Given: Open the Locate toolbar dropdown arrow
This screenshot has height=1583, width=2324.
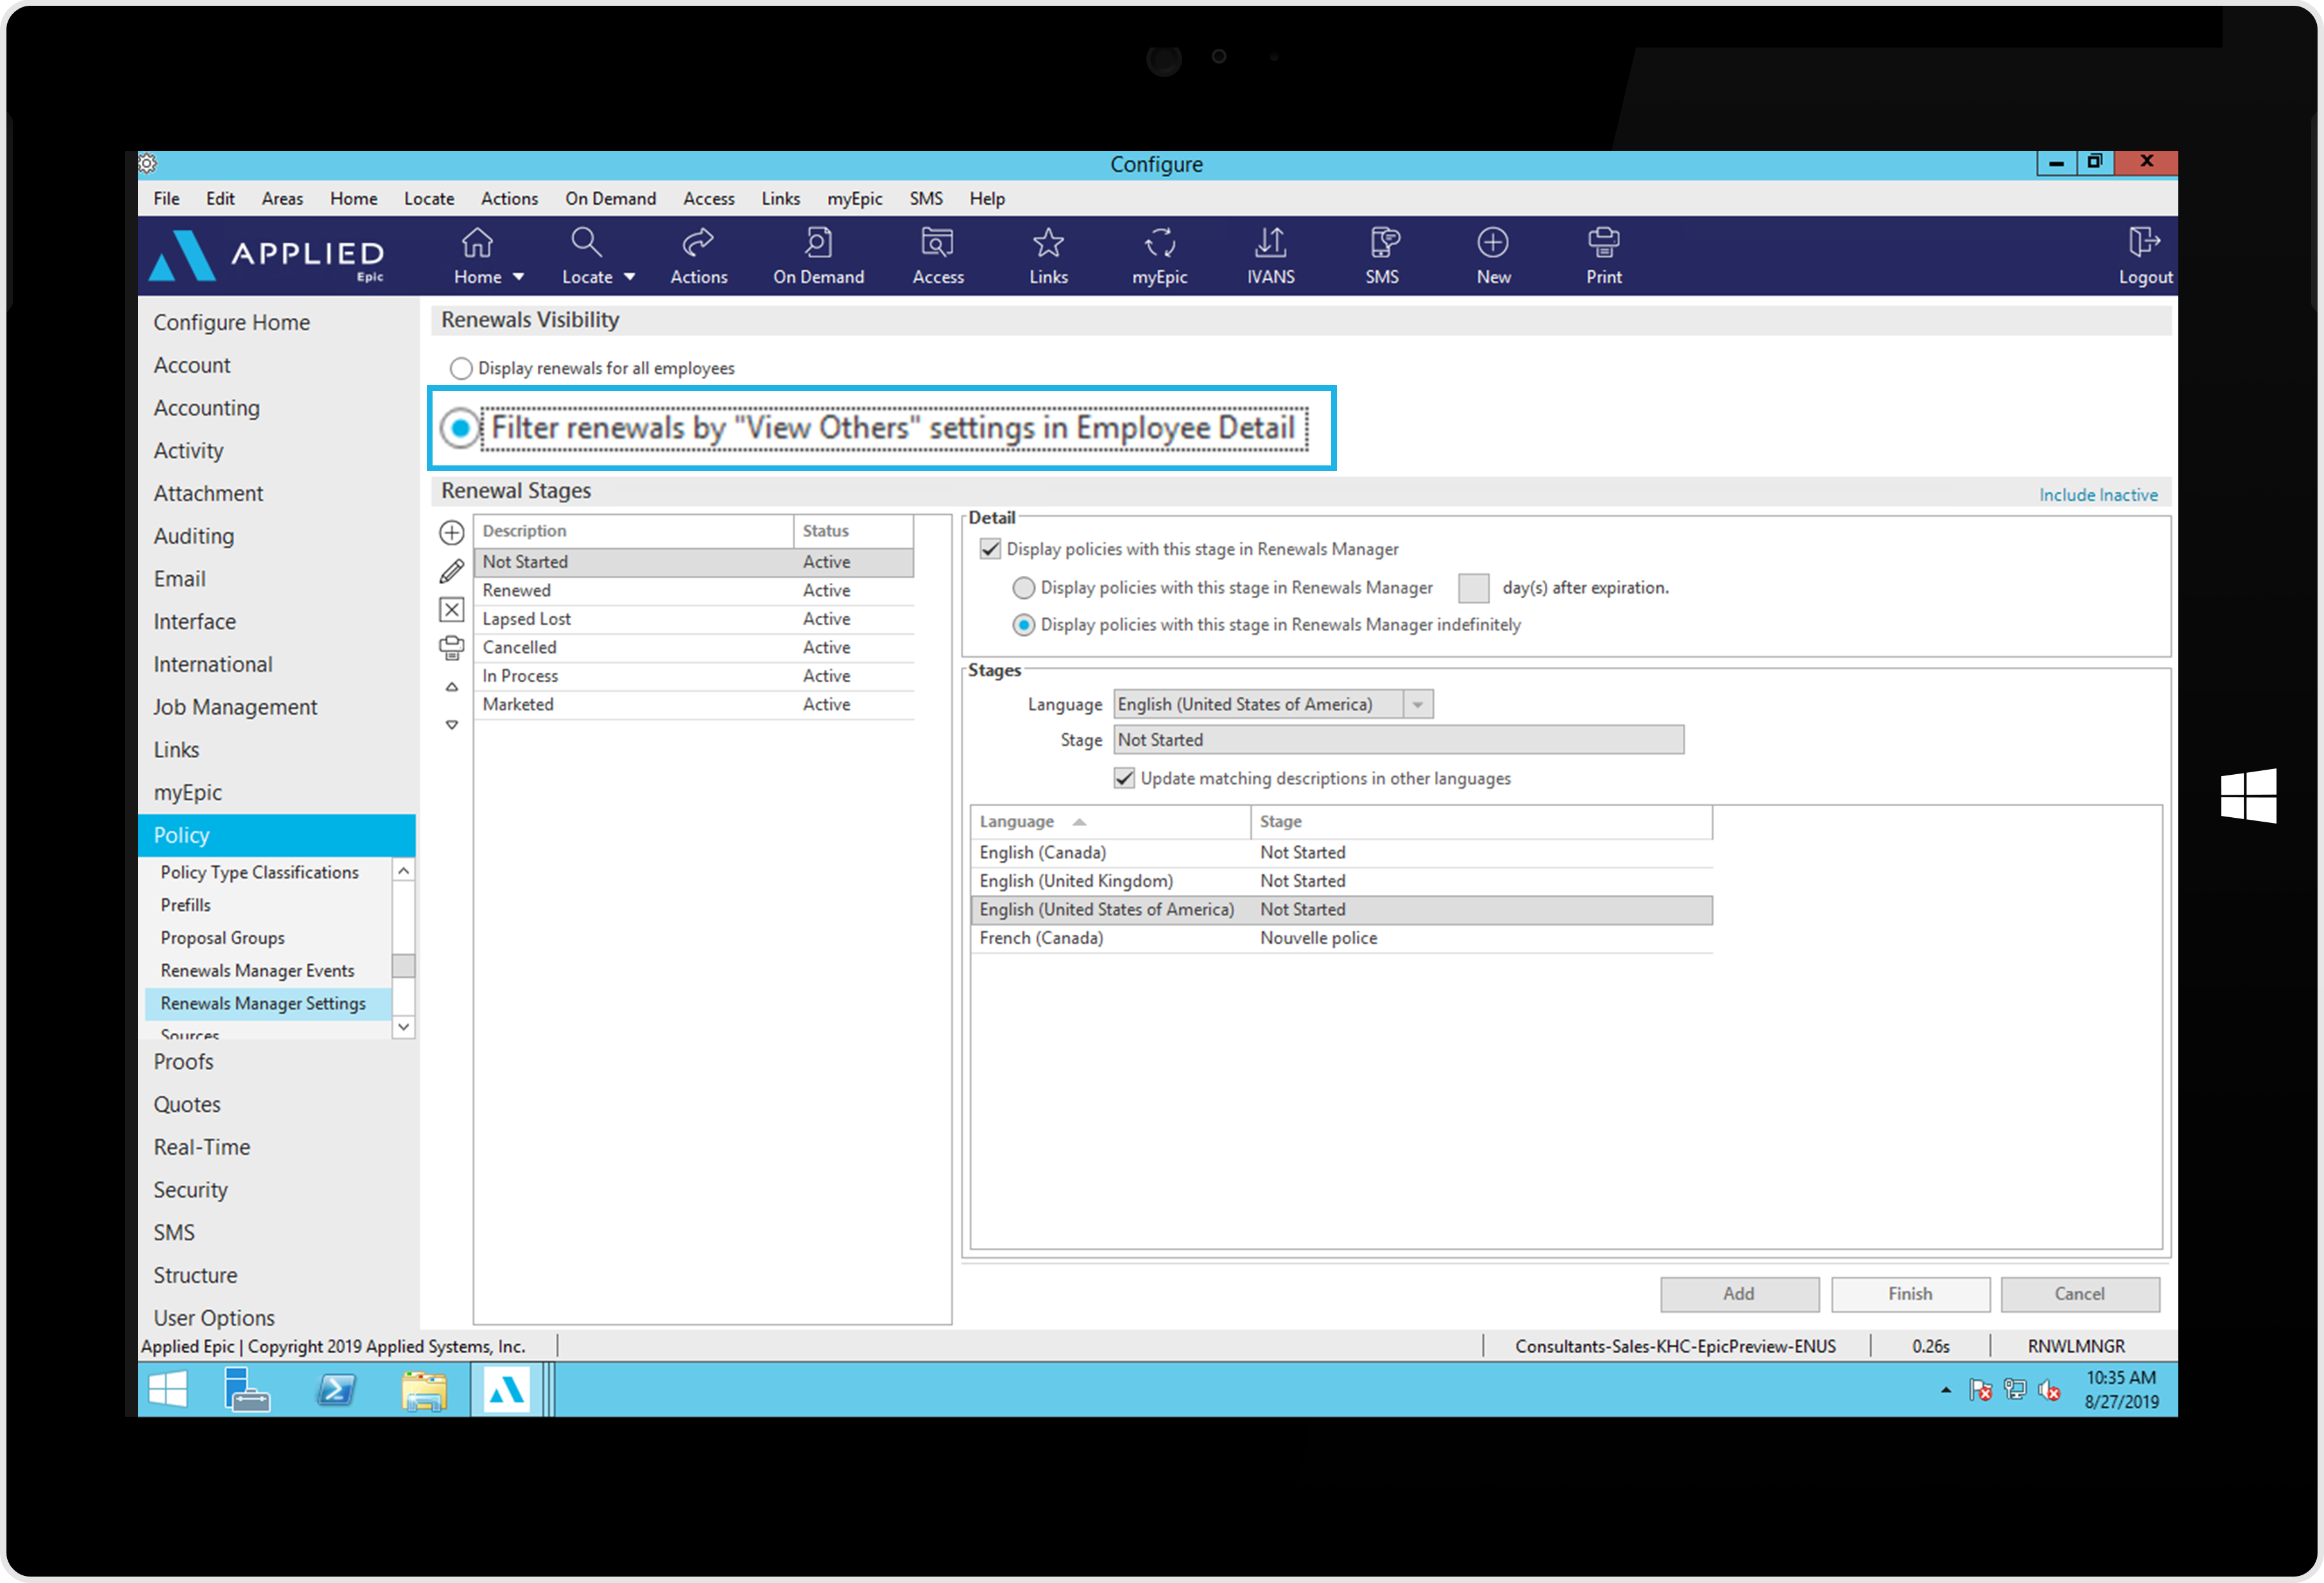Looking at the screenshot, I should [x=629, y=277].
